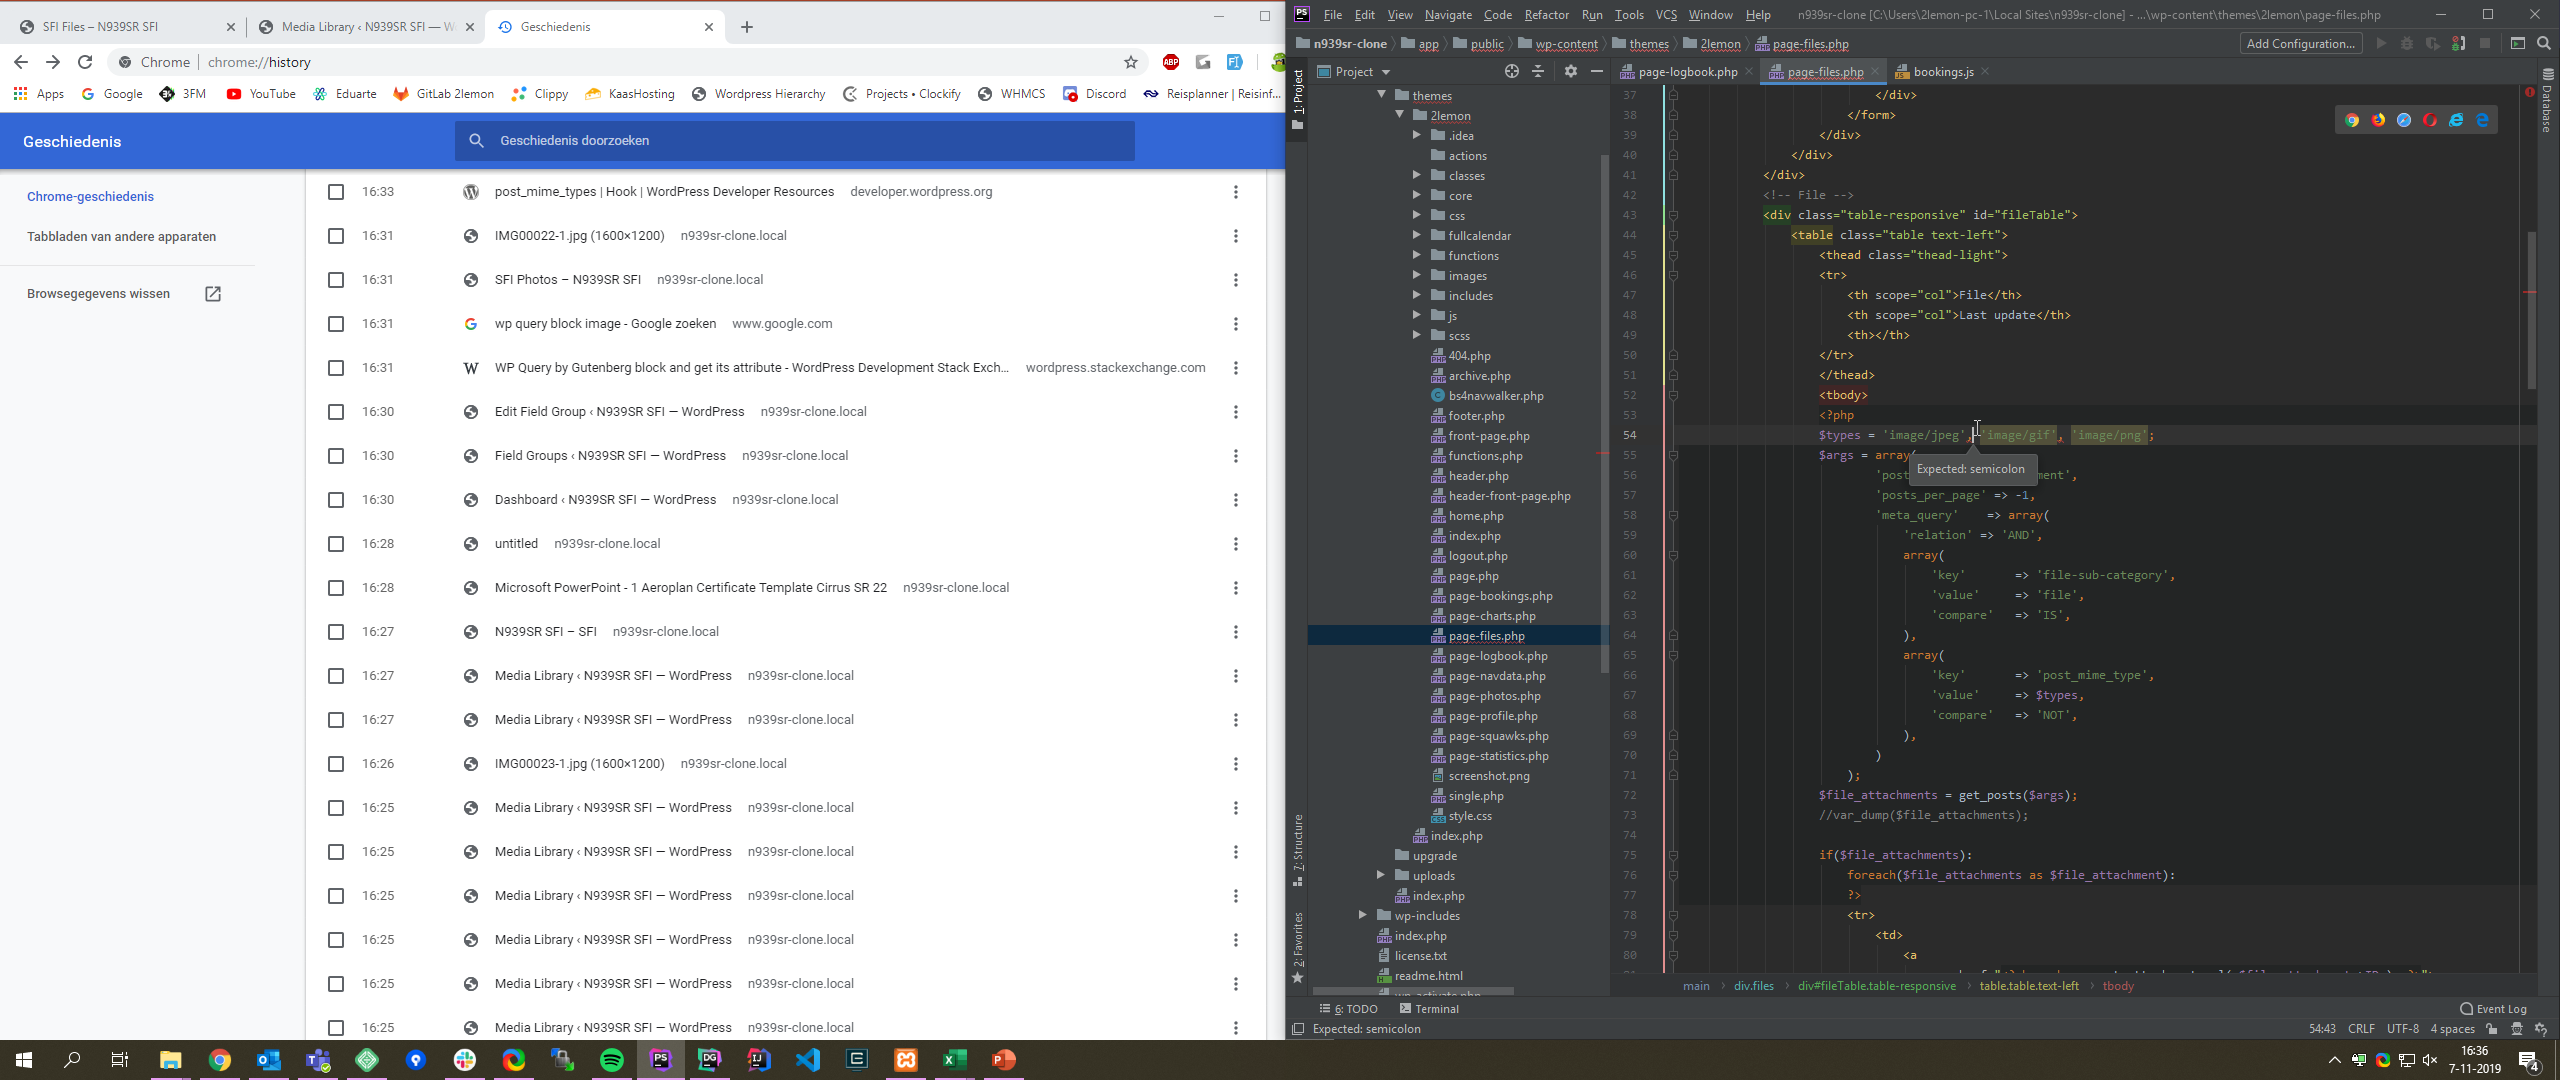Open in Firefox browser preview icon

point(2377,120)
